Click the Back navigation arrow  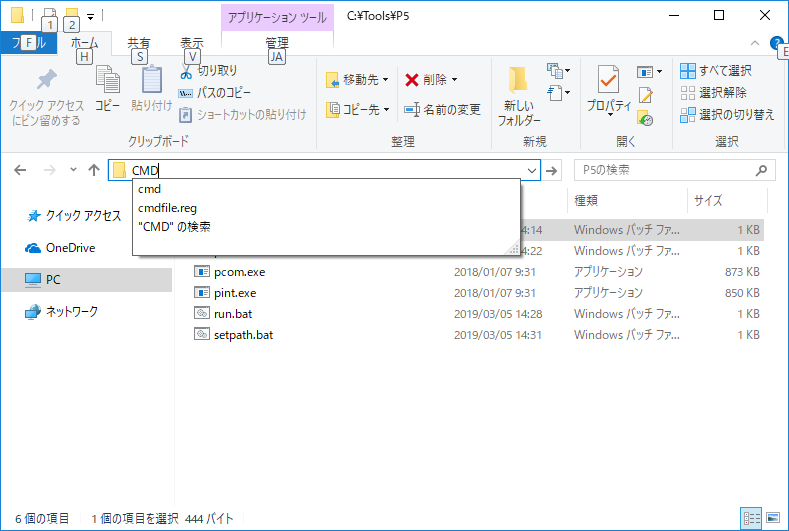[20, 170]
